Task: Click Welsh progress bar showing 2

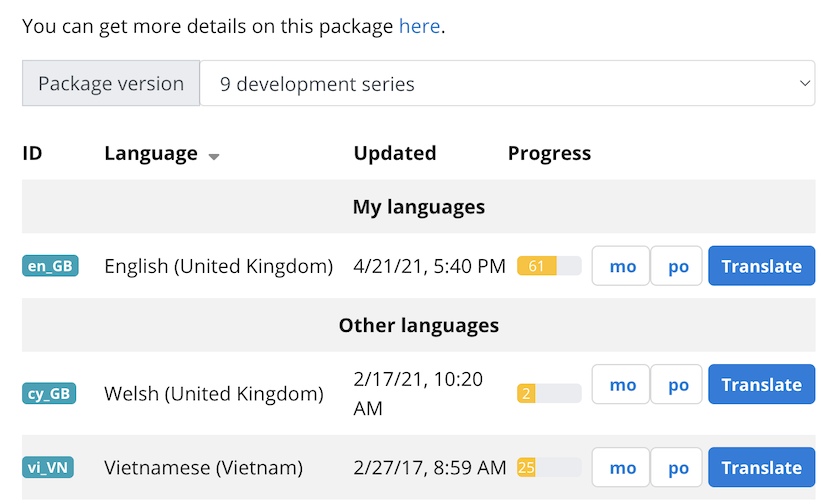Action: pyautogui.click(x=549, y=394)
